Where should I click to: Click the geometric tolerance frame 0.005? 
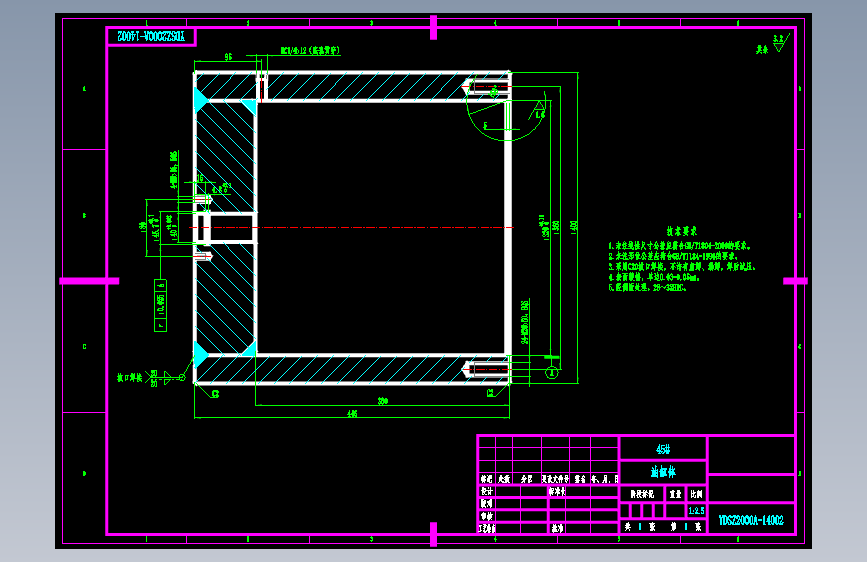pyautogui.click(x=160, y=305)
